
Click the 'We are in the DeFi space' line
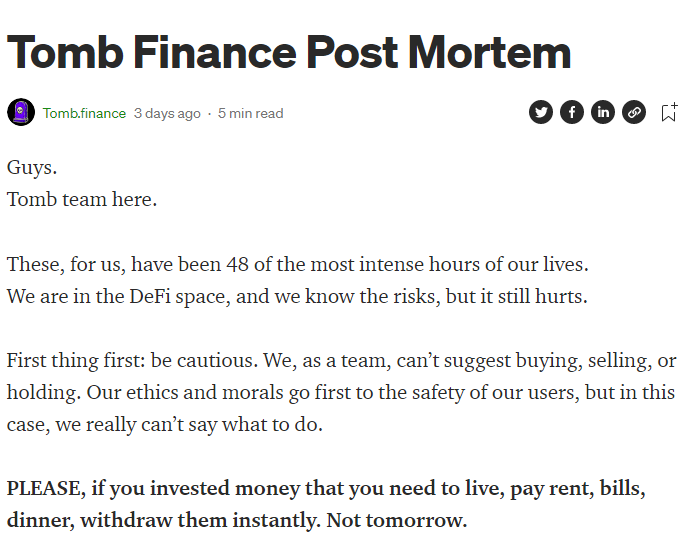click(x=297, y=297)
